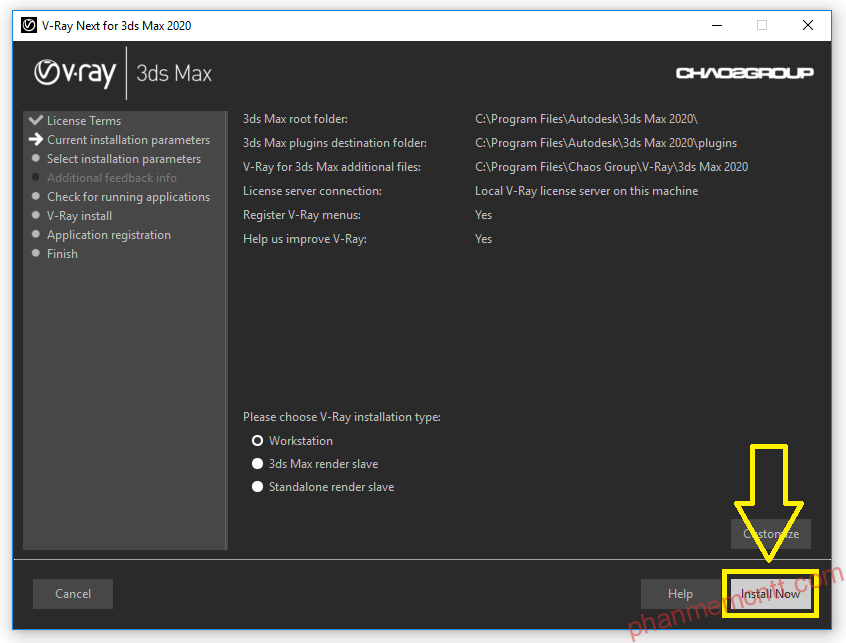The width and height of the screenshot is (846, 643).
Task: Click the V-Ray app icon in title bar
Action: (x=29, y=25)
